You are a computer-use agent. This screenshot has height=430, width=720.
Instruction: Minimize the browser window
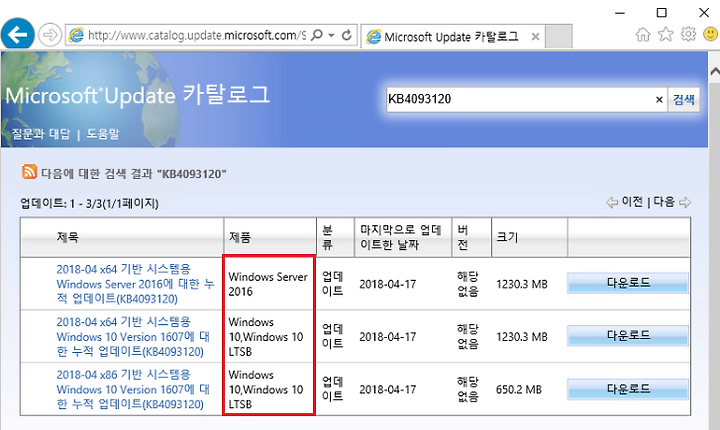pos(620,13)
